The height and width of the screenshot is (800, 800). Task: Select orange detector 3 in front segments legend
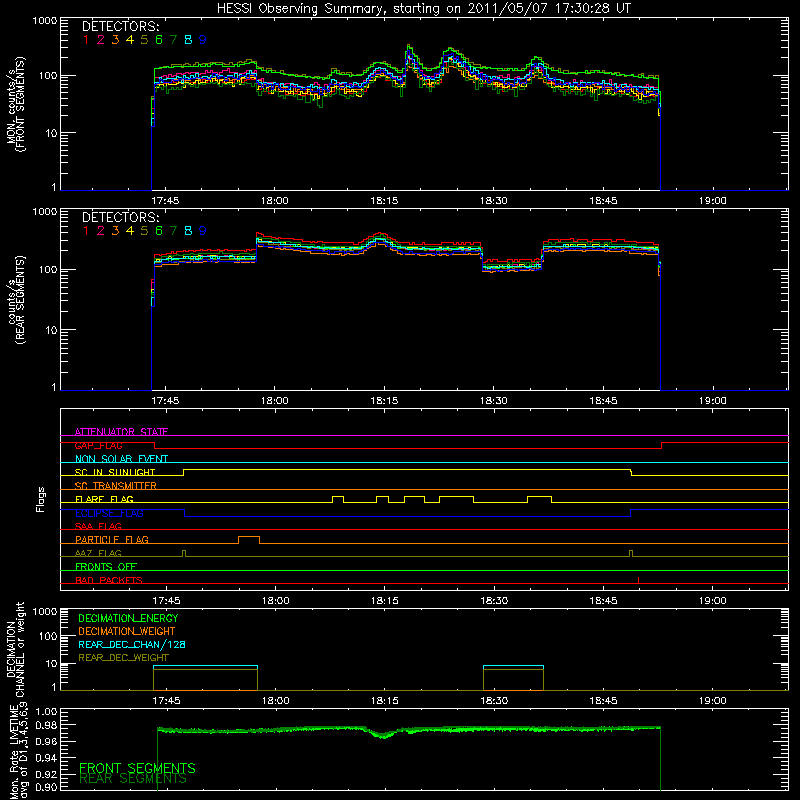click(115, 40)
